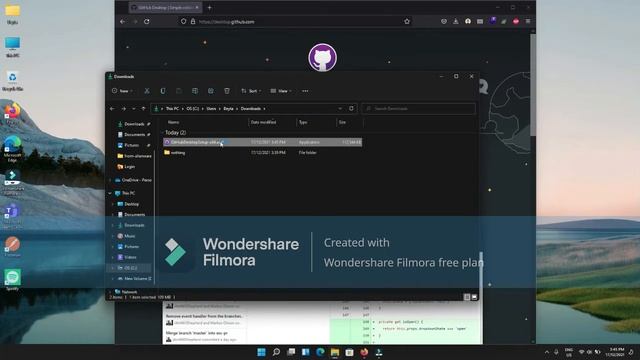Open recent locations dropdown arrow in Explorer

[133, 109]
